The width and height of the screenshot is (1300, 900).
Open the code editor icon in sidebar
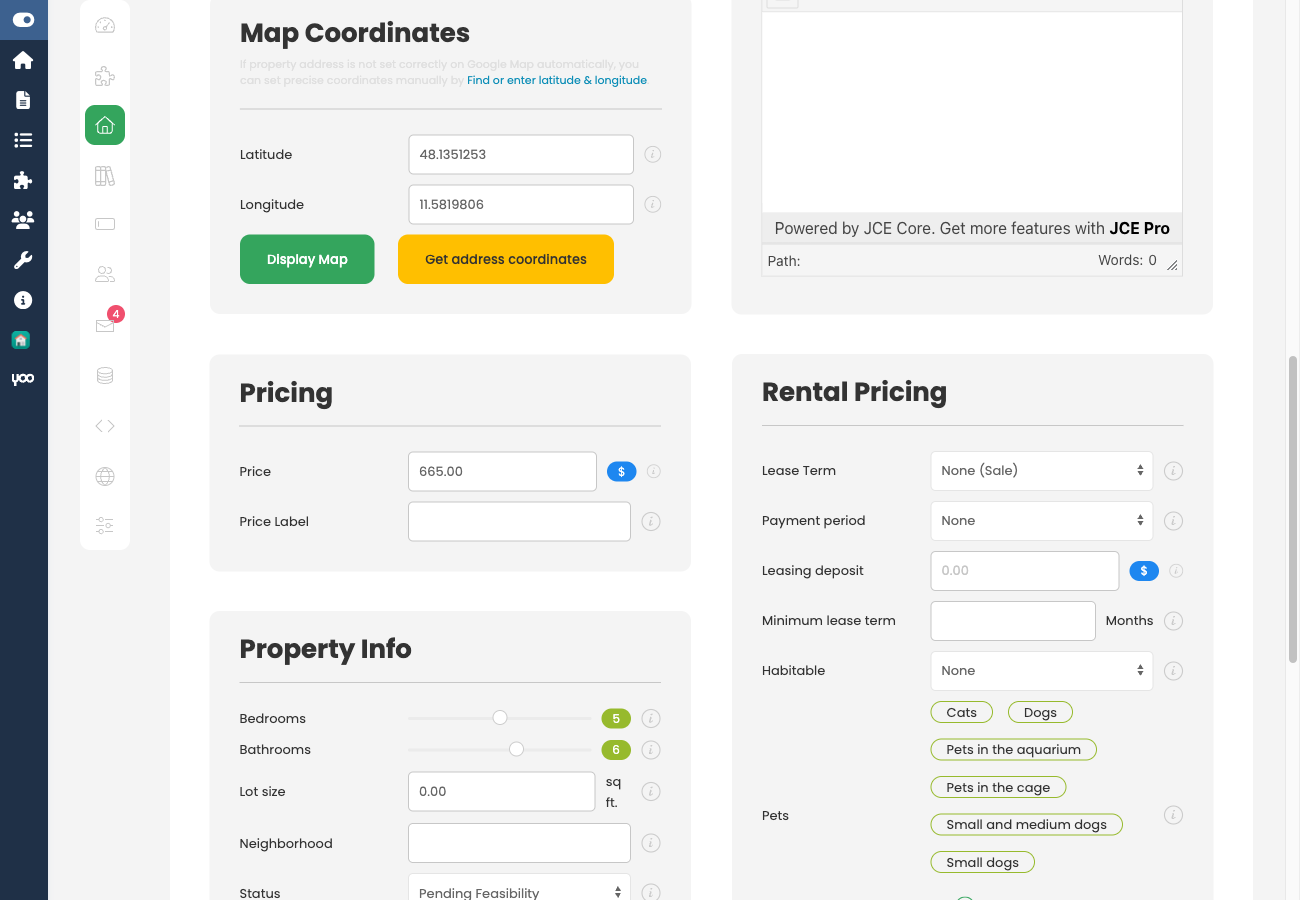tap(105, 425)
